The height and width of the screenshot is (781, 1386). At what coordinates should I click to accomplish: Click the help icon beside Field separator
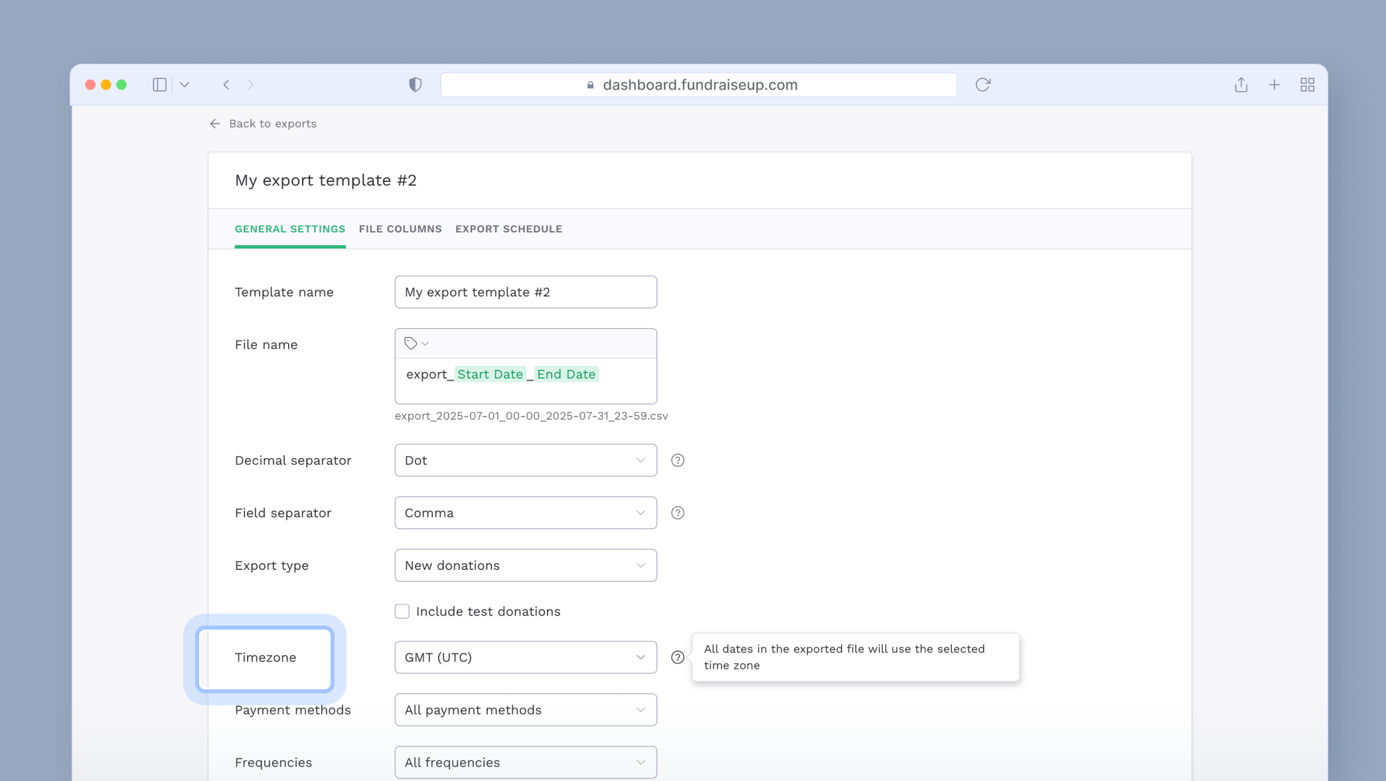(678, 513)
